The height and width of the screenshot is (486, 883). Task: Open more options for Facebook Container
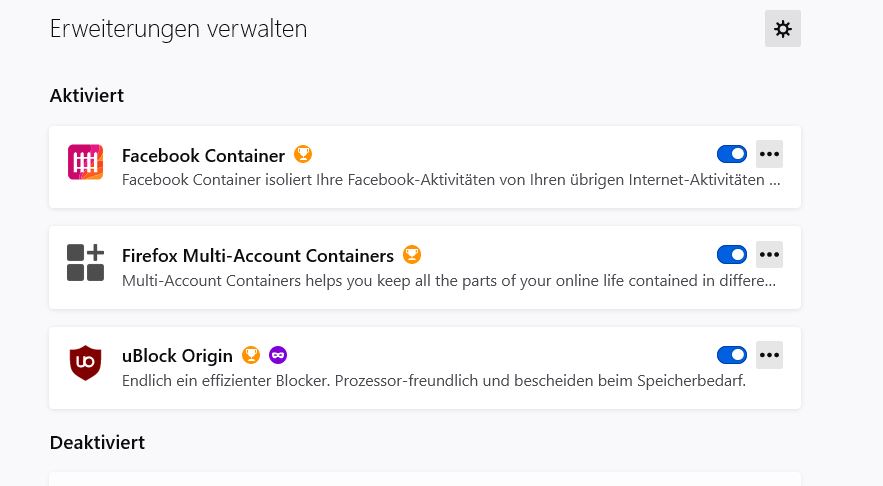tap(769, 154)
